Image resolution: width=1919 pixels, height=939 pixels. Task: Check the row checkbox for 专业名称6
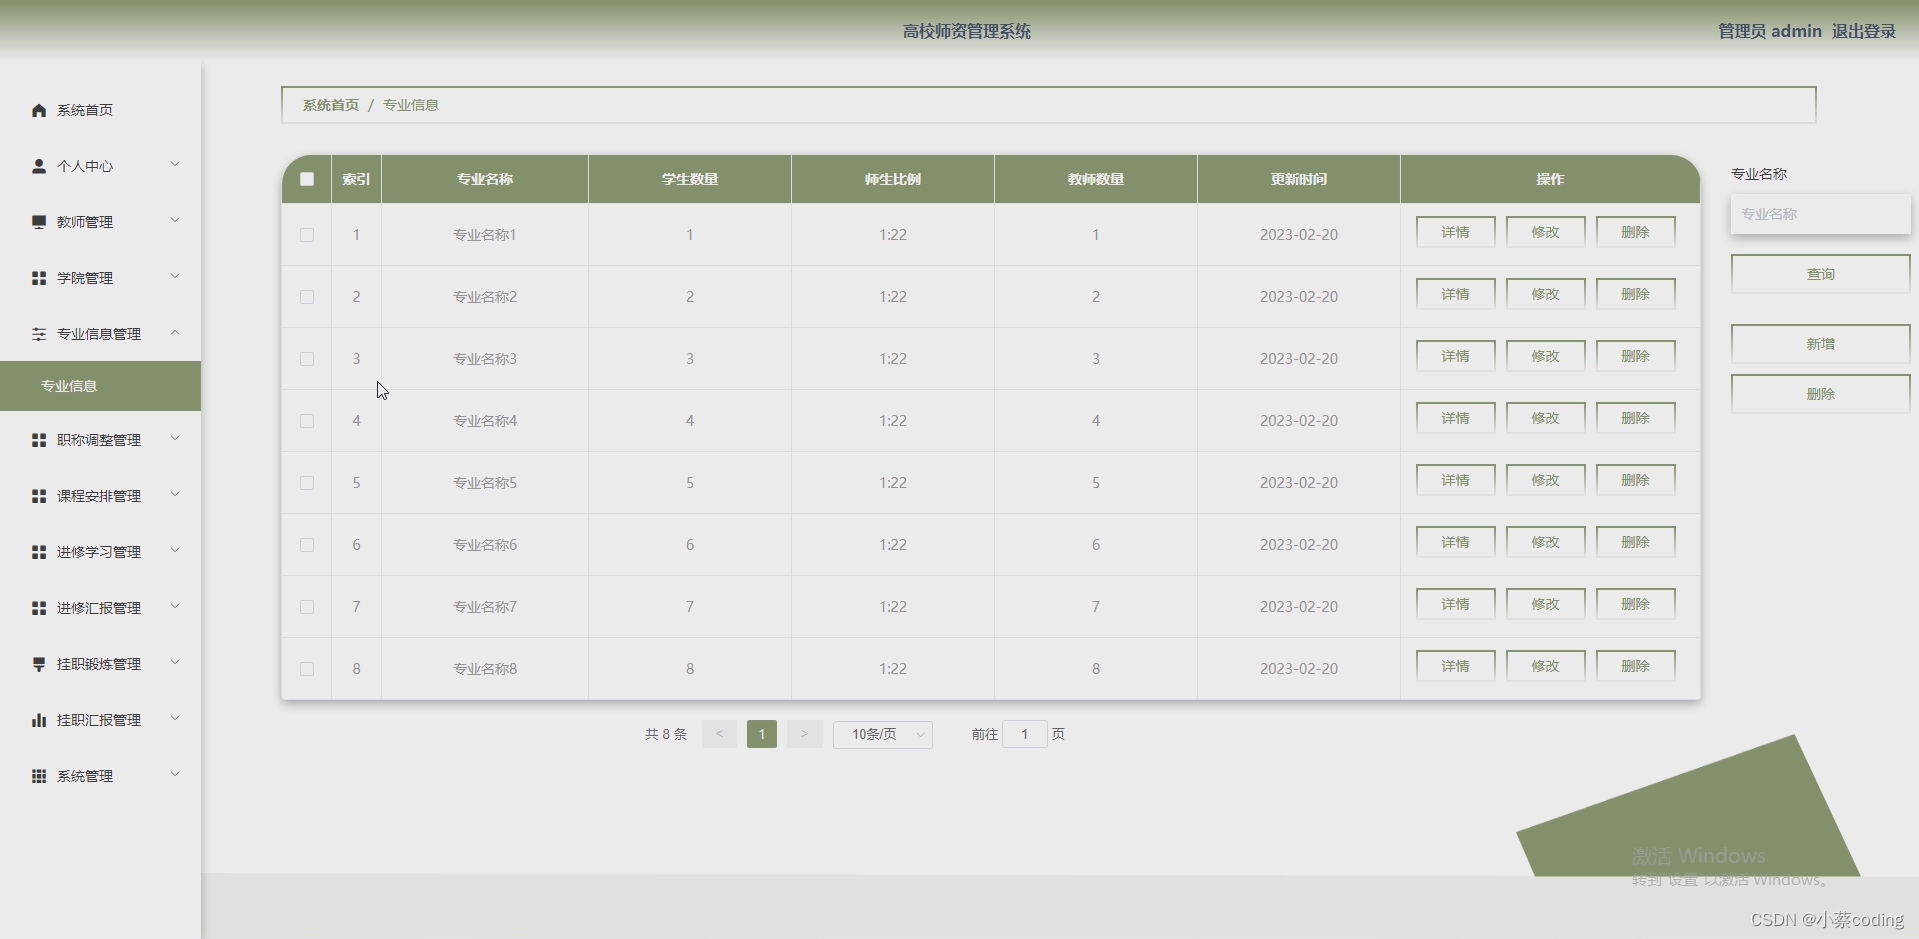coord(307,545)
